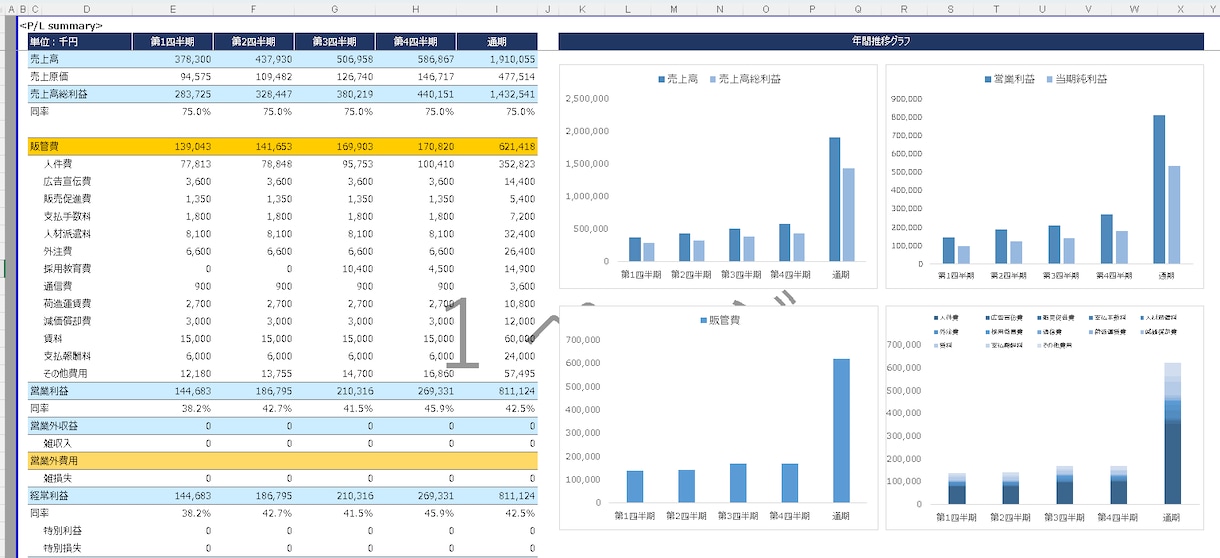Click the cell with value 378,300
The image size is (1220, 558).
(x=173, y=60)
